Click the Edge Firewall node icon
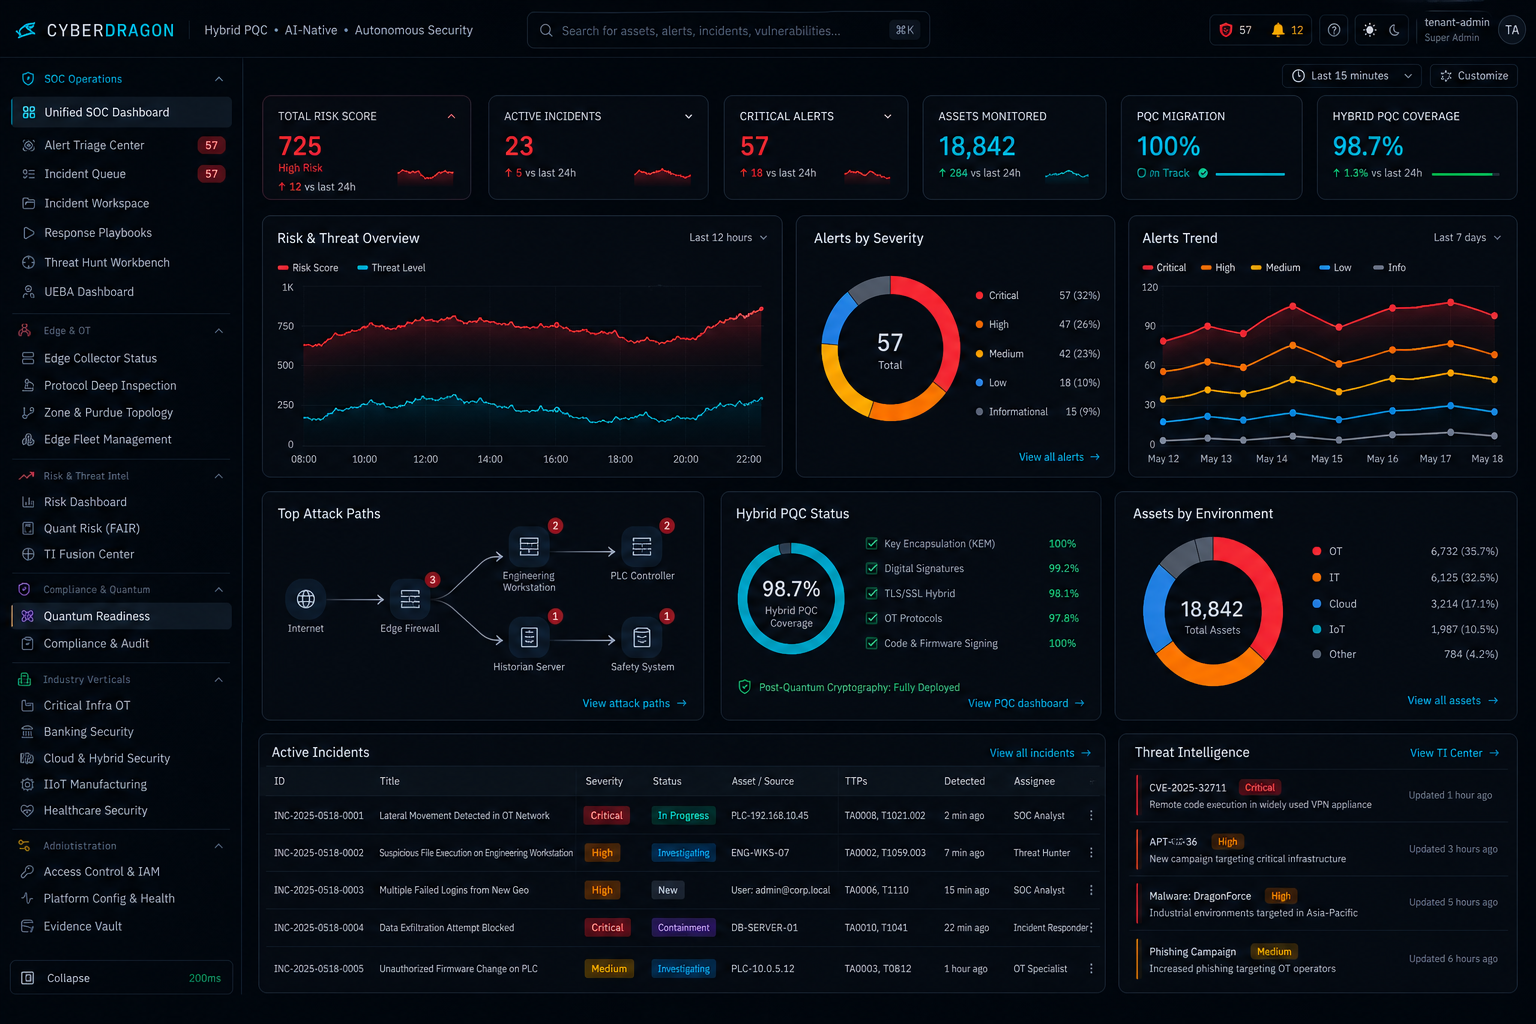This screenshot has width=1536, height=1024. [x=410, y=599]
